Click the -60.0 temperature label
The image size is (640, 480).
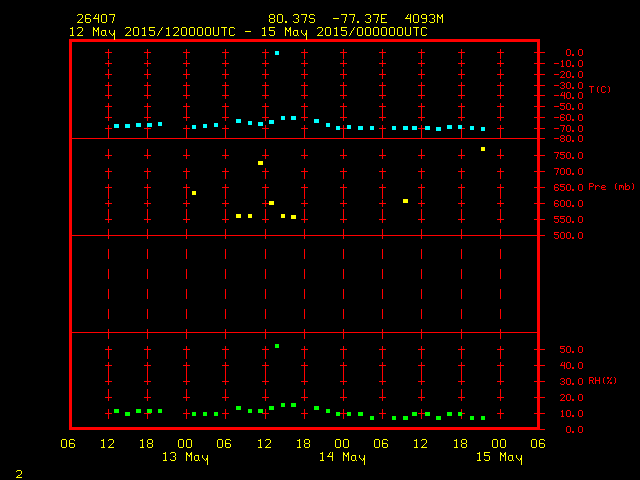[x=569, y=118]
